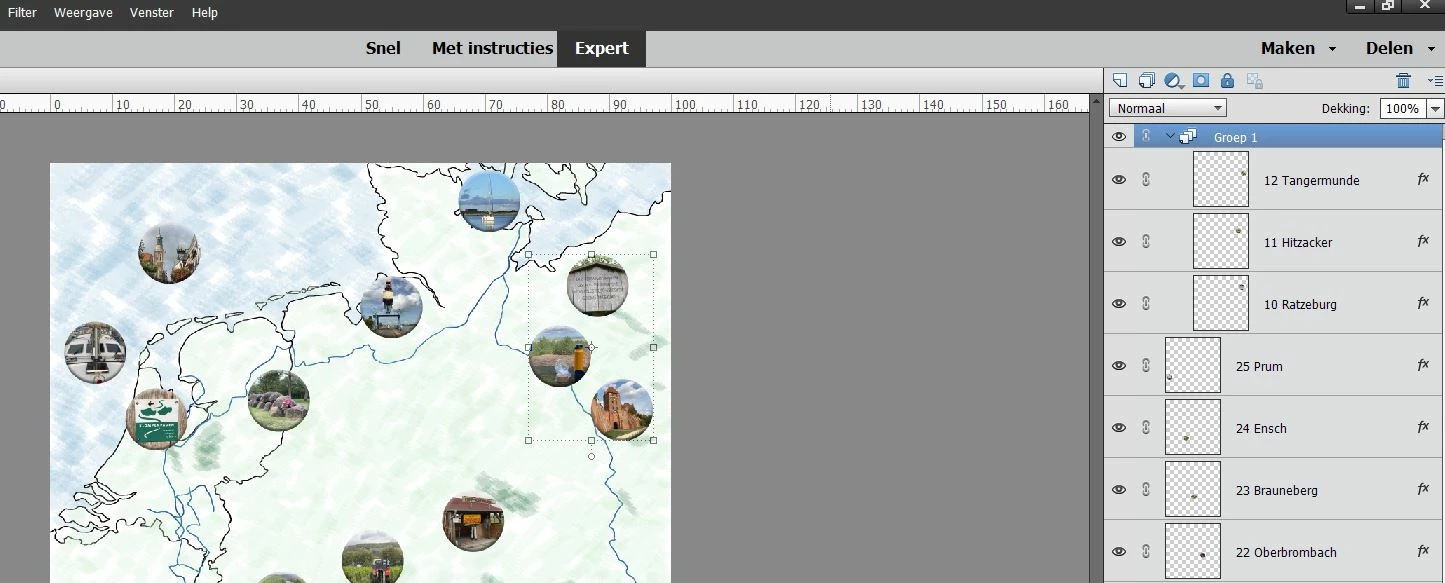1445x583 pixels.
Task: Click the link icon on 23 Brauneberg layer
Action: (x=1146, y=490)
